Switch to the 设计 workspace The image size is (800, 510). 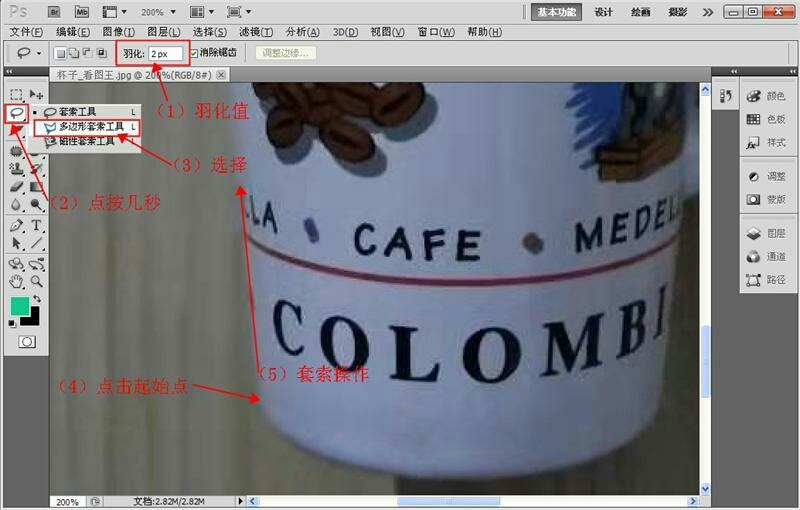604,12
